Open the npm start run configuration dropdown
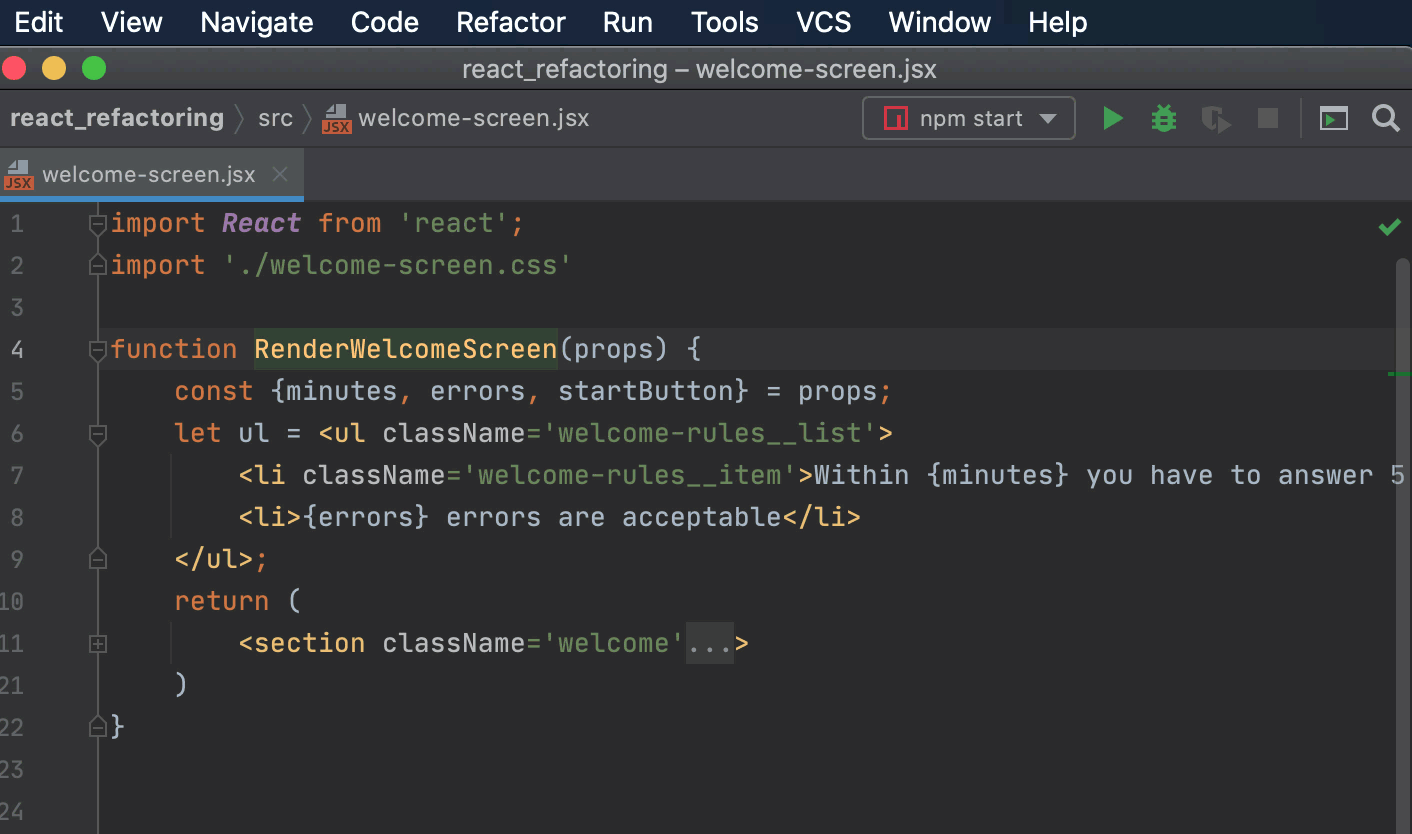The image size is (1412, 834). pos(1049,118)
